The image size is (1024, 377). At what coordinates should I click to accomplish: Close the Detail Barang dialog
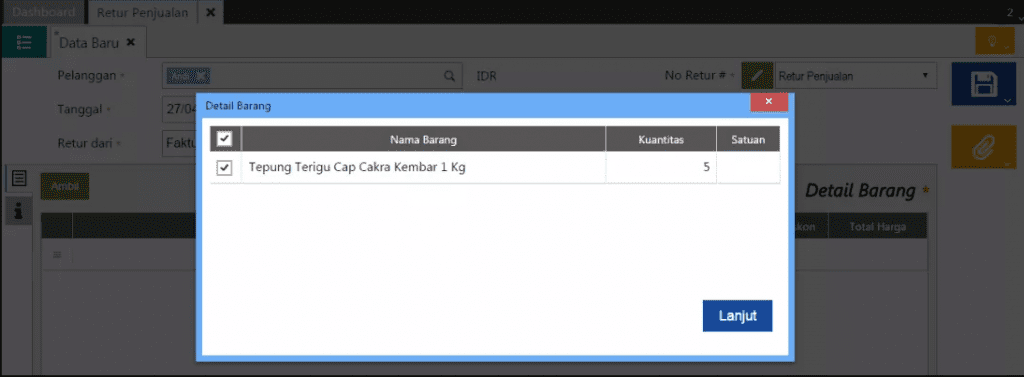pos(769,101)
